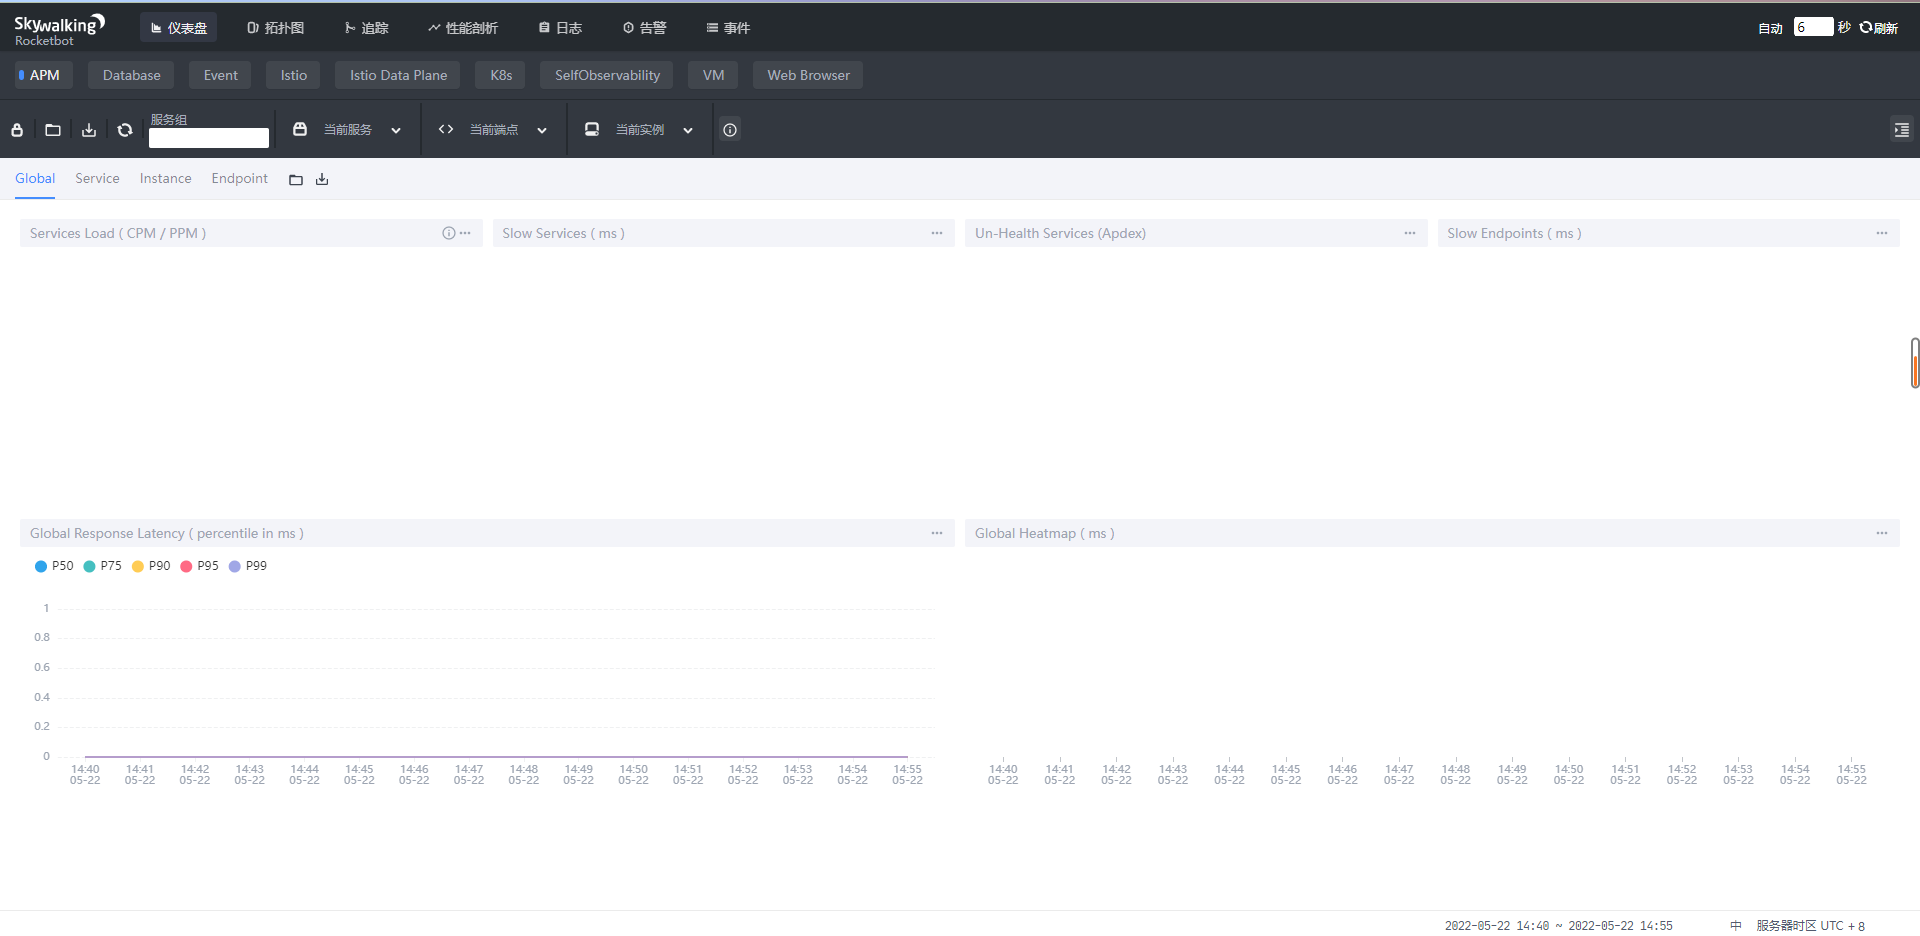Viewport: 1920px width, 936px height.
Task: Click the page vertical scrollbar thumb
Action: tap(1914, 363)
